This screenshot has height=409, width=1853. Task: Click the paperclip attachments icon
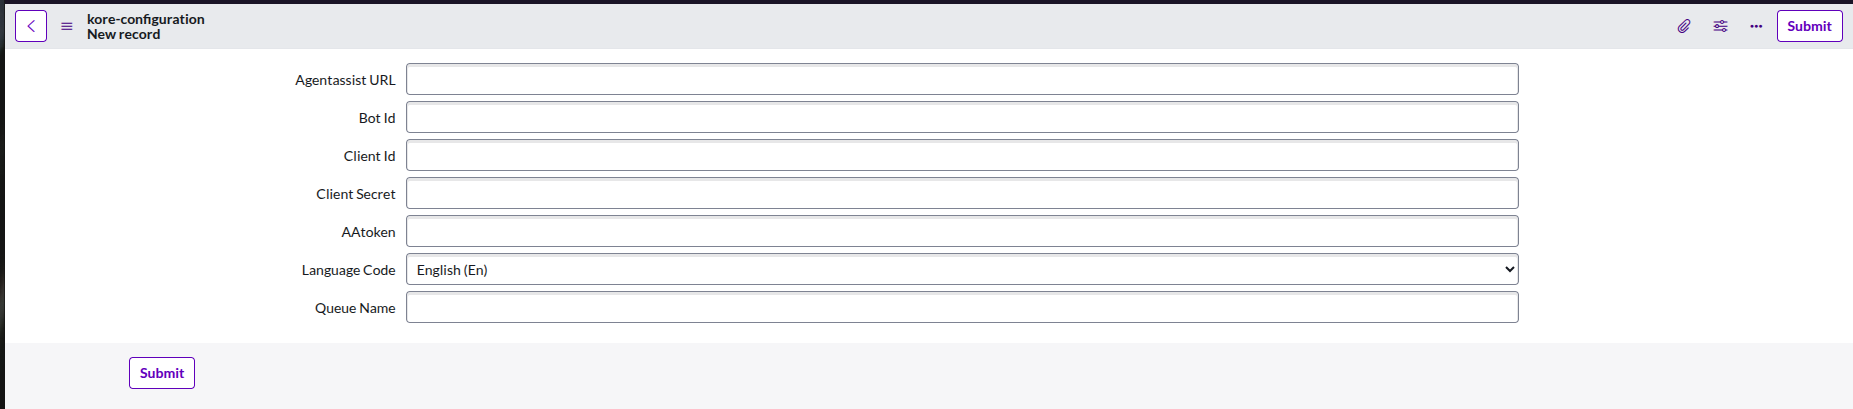pyautogui.click(x=1684, y=26)
